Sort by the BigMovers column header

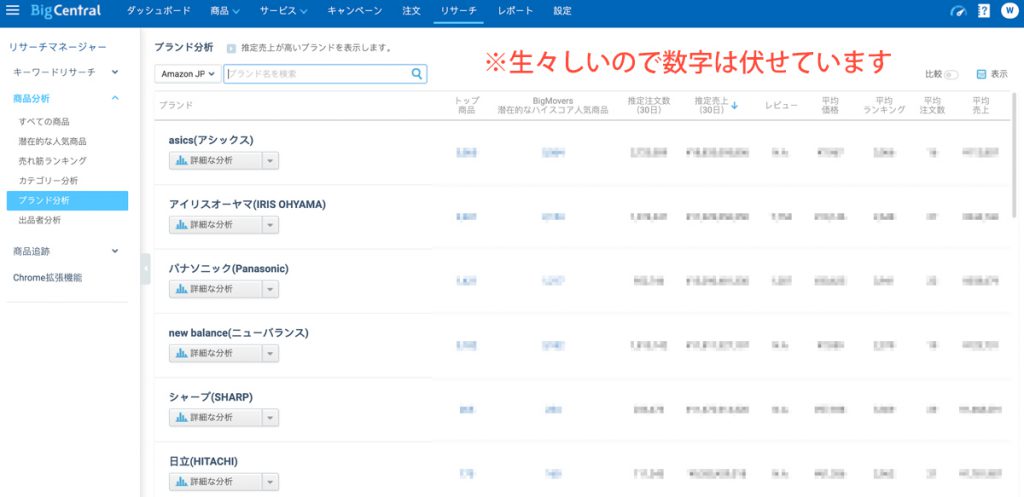(x=552, y=105)
